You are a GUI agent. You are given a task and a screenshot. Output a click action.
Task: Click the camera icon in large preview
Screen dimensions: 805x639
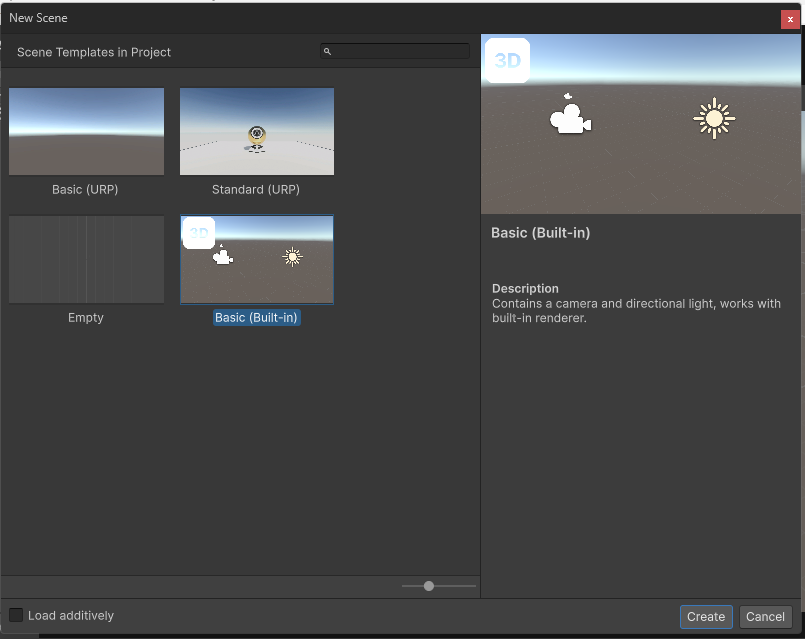pyautogui.click(x=570, y=117)
